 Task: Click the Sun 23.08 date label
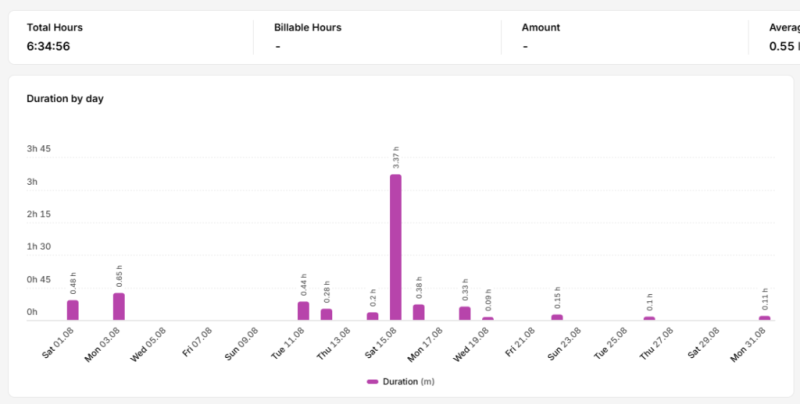pyautogui.click(x=564, y=344)
